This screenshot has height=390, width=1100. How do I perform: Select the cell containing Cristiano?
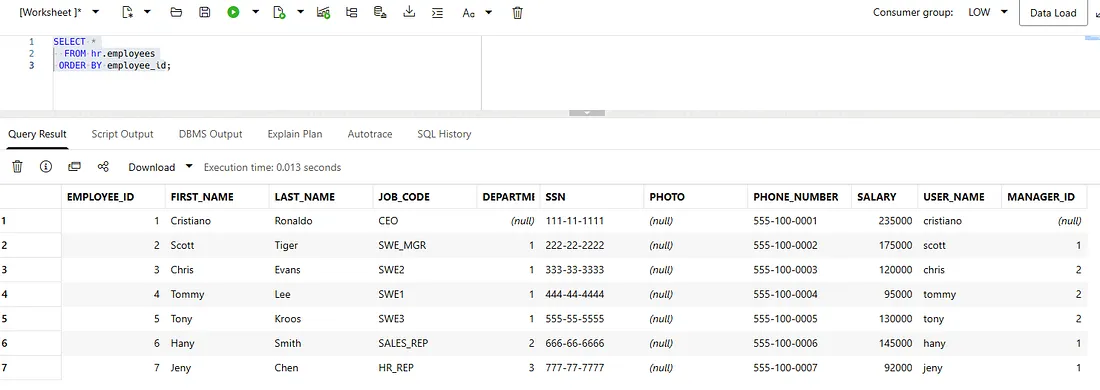[x=217, y=221]
